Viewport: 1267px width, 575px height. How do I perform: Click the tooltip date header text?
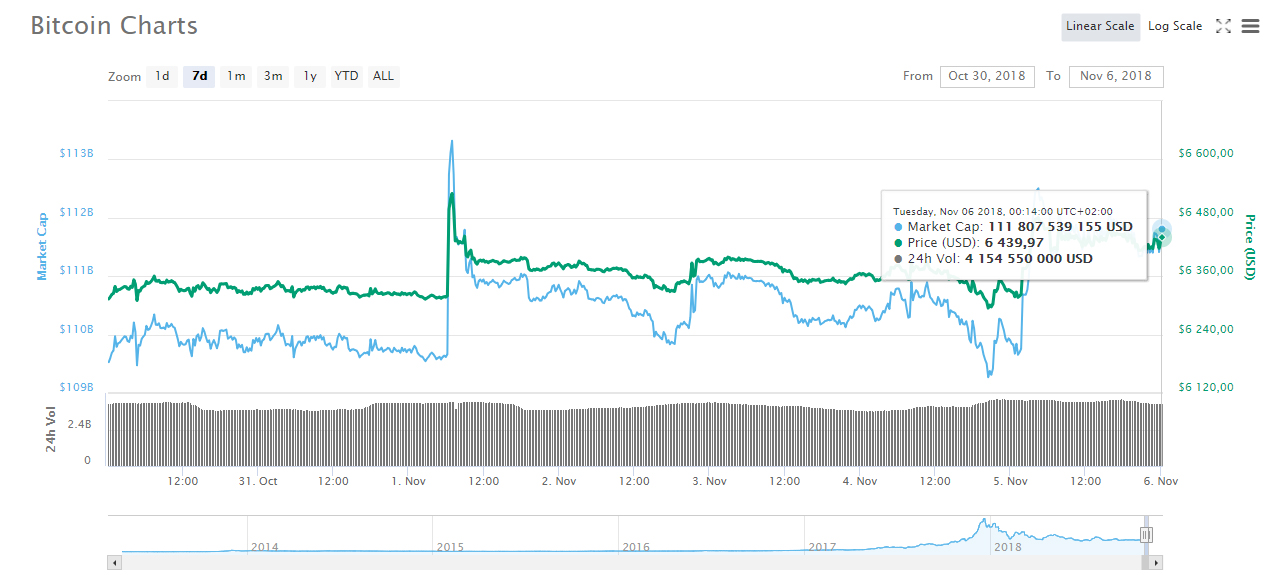1002,211
